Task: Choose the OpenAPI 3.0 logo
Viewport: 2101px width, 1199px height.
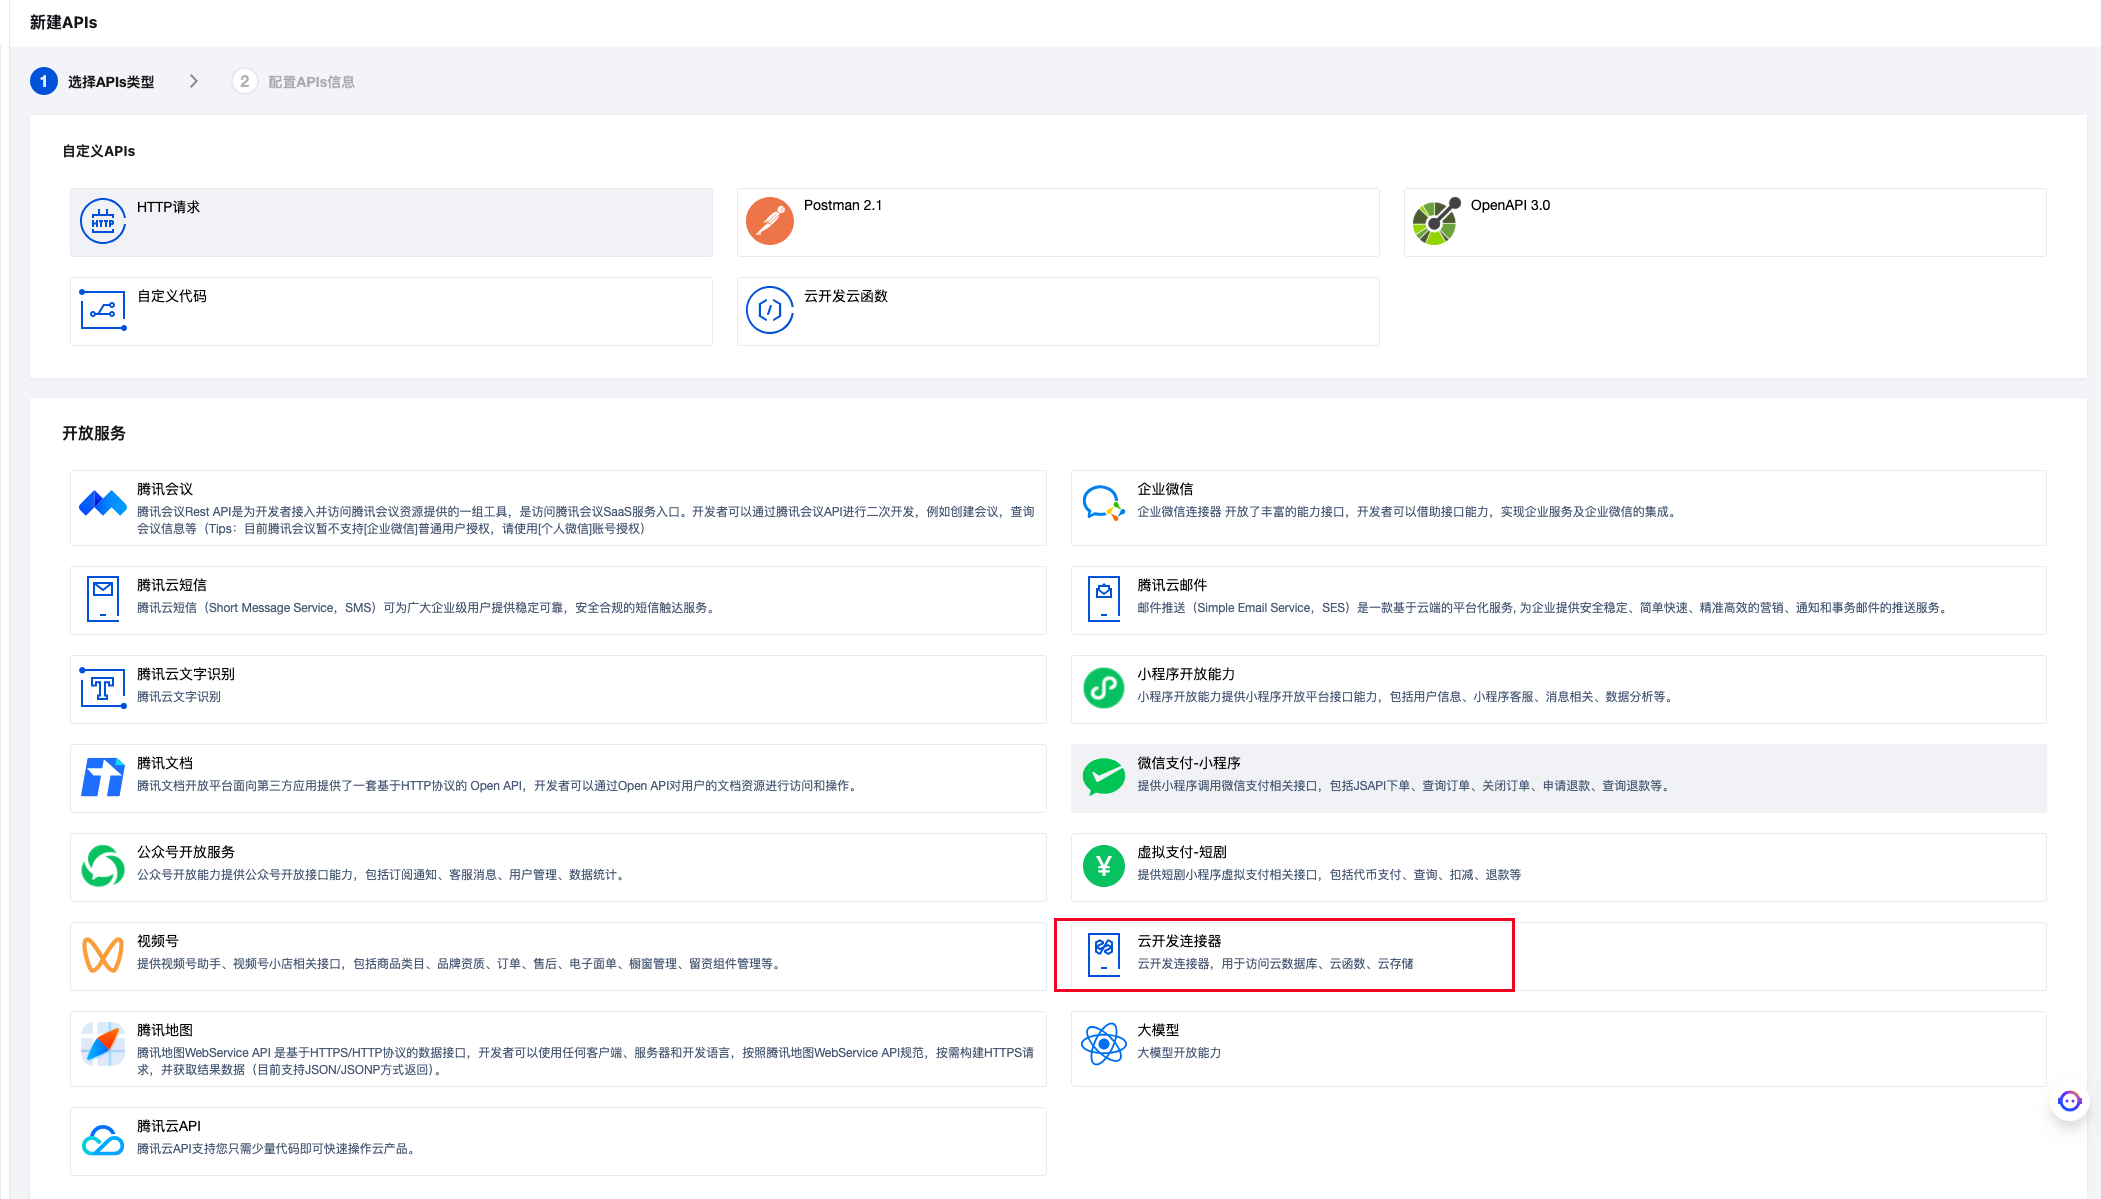Action: (1436, 221)
